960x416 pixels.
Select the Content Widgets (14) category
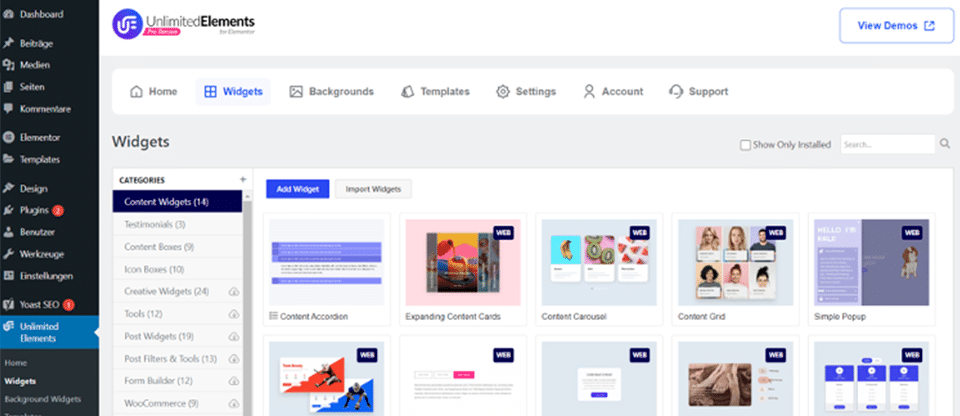[178, 202]
